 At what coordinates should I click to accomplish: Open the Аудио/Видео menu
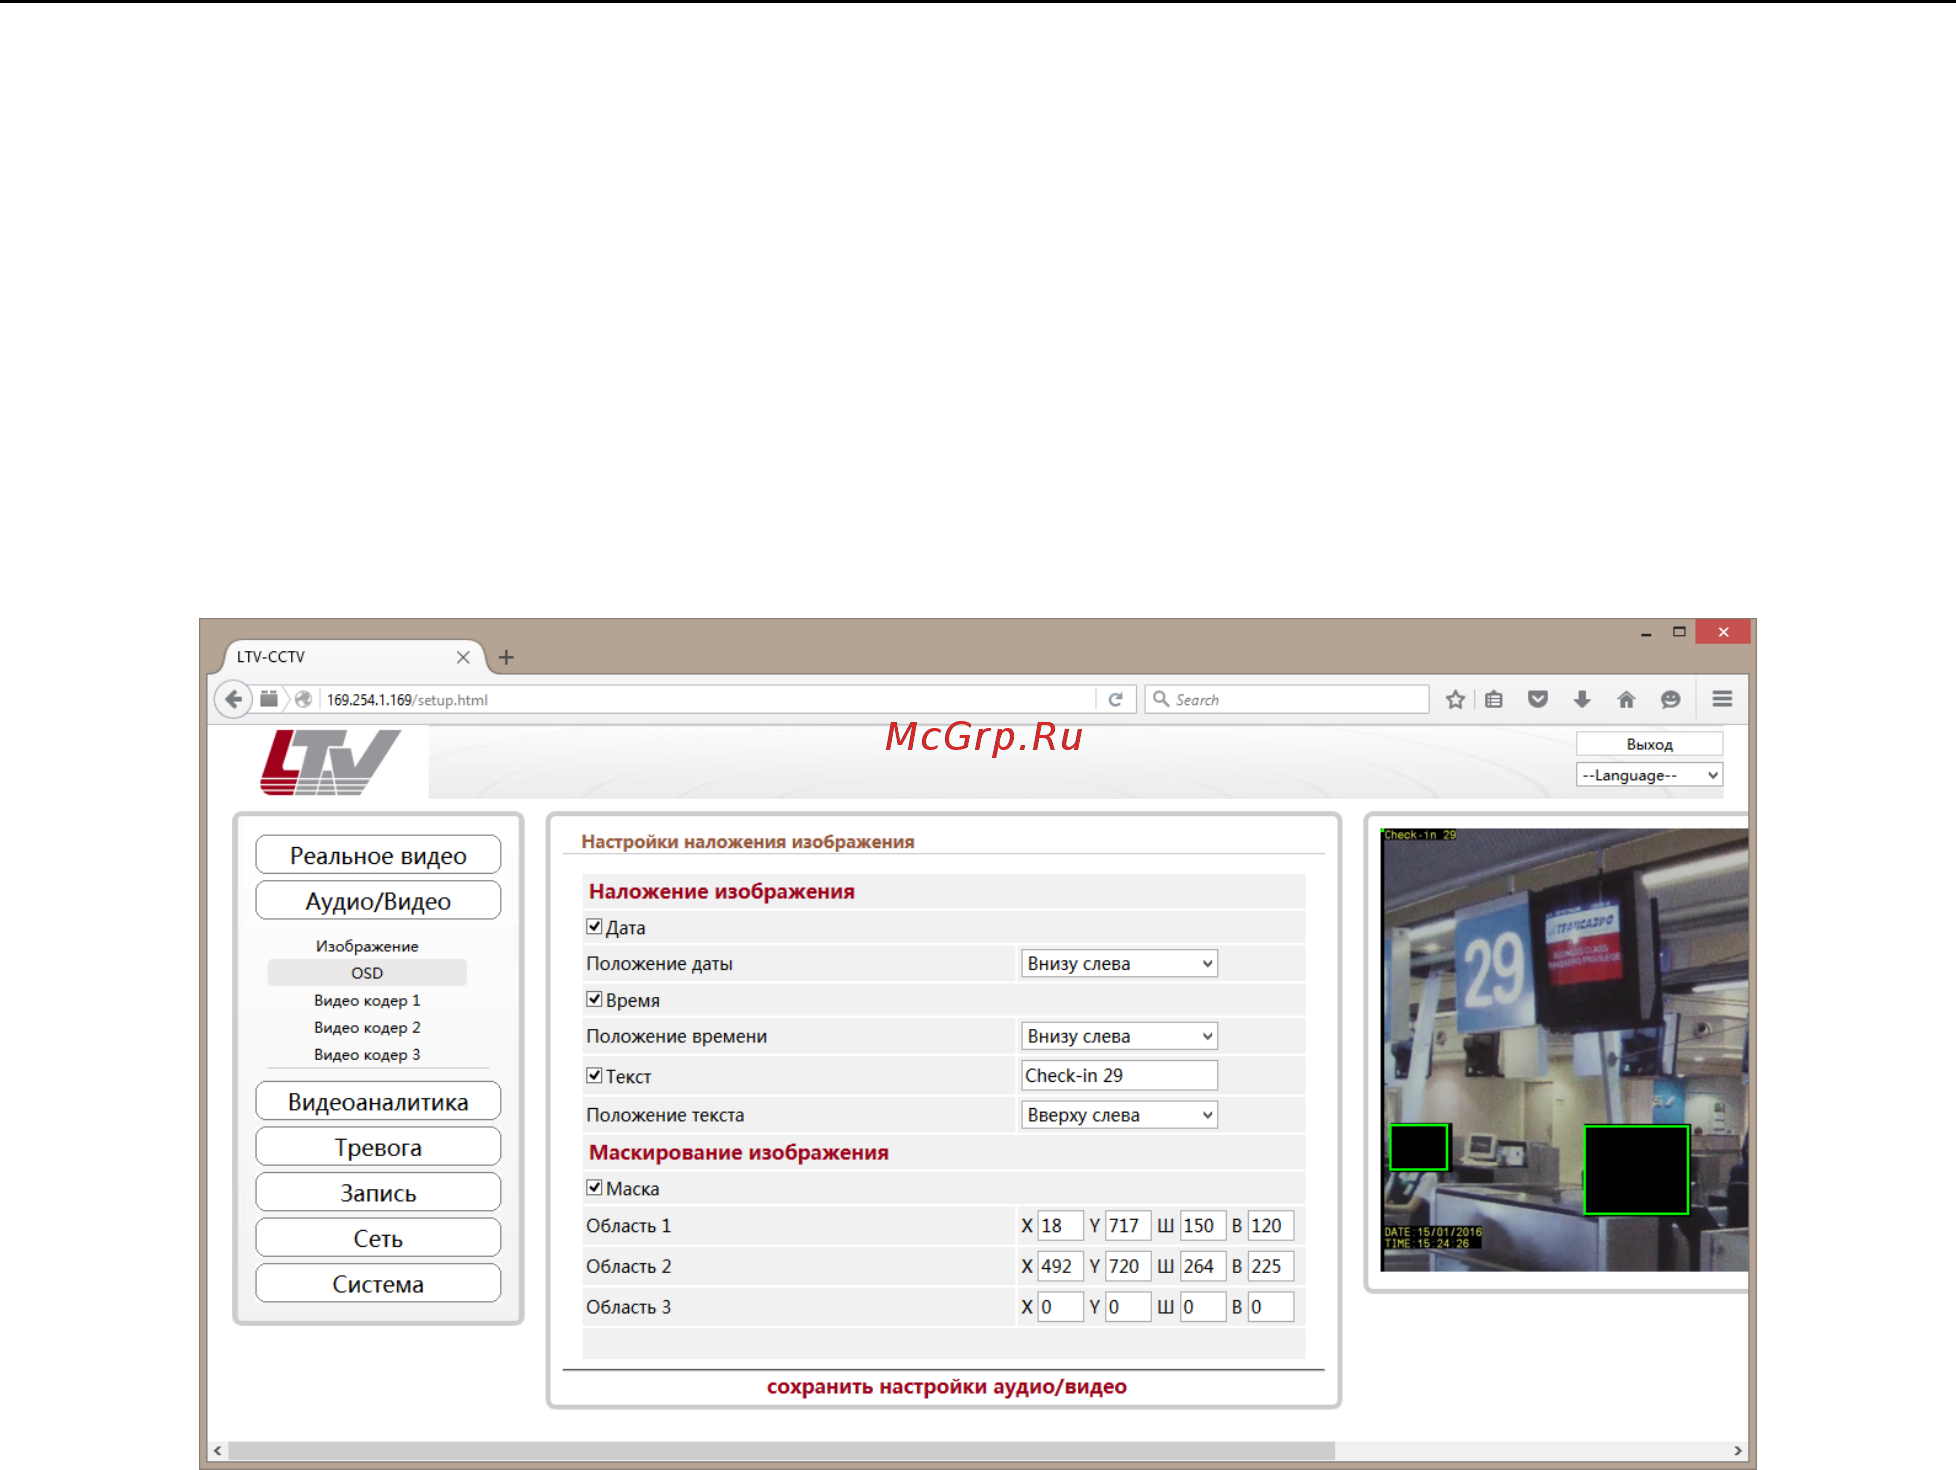coord(378,901)
